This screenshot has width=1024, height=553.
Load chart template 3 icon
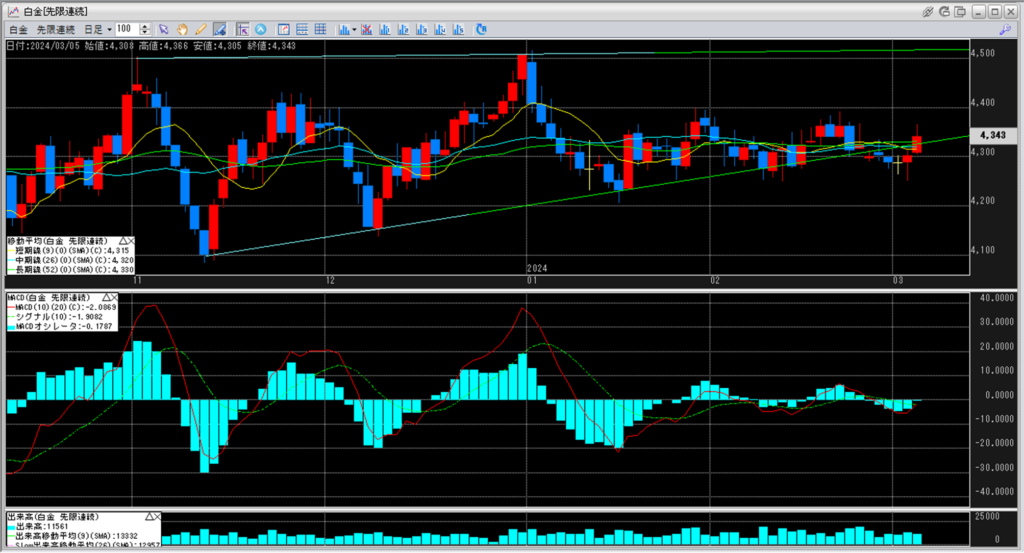[x=421, y=29]
